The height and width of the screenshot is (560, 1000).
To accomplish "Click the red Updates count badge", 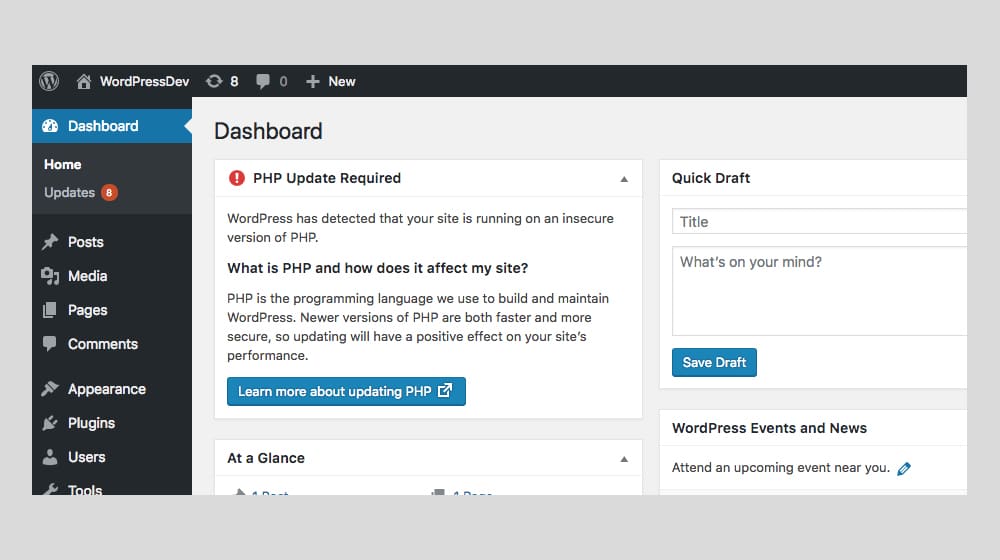I will point(109,192).
